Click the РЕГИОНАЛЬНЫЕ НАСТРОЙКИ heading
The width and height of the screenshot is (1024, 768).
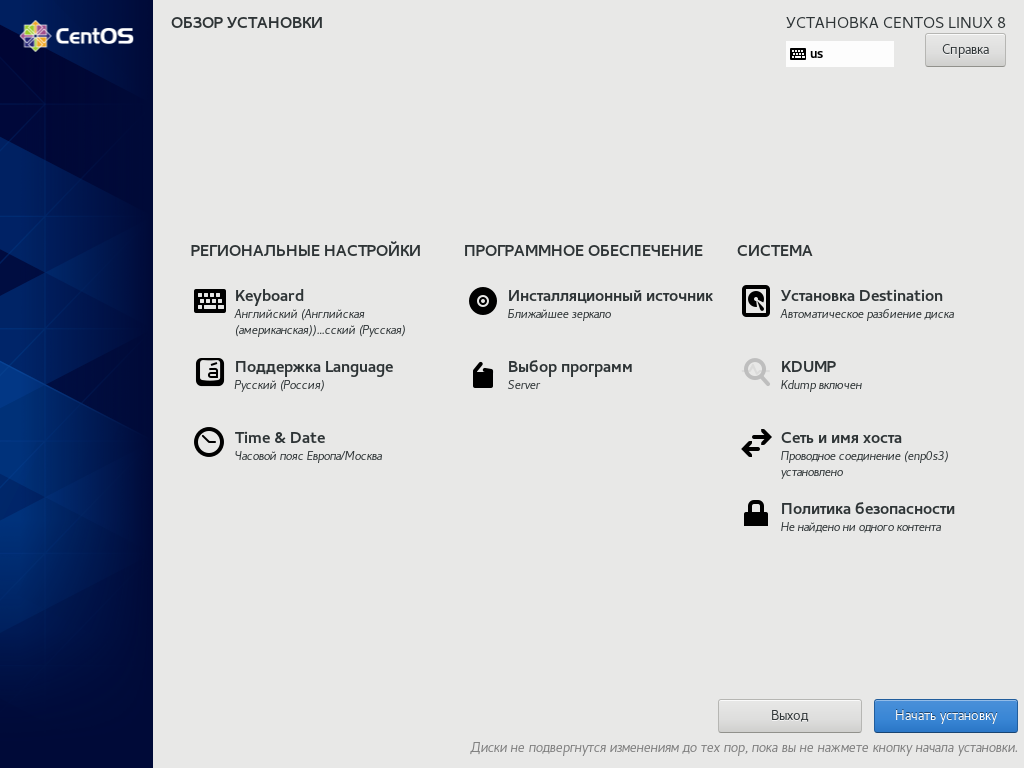click(305, 251)
